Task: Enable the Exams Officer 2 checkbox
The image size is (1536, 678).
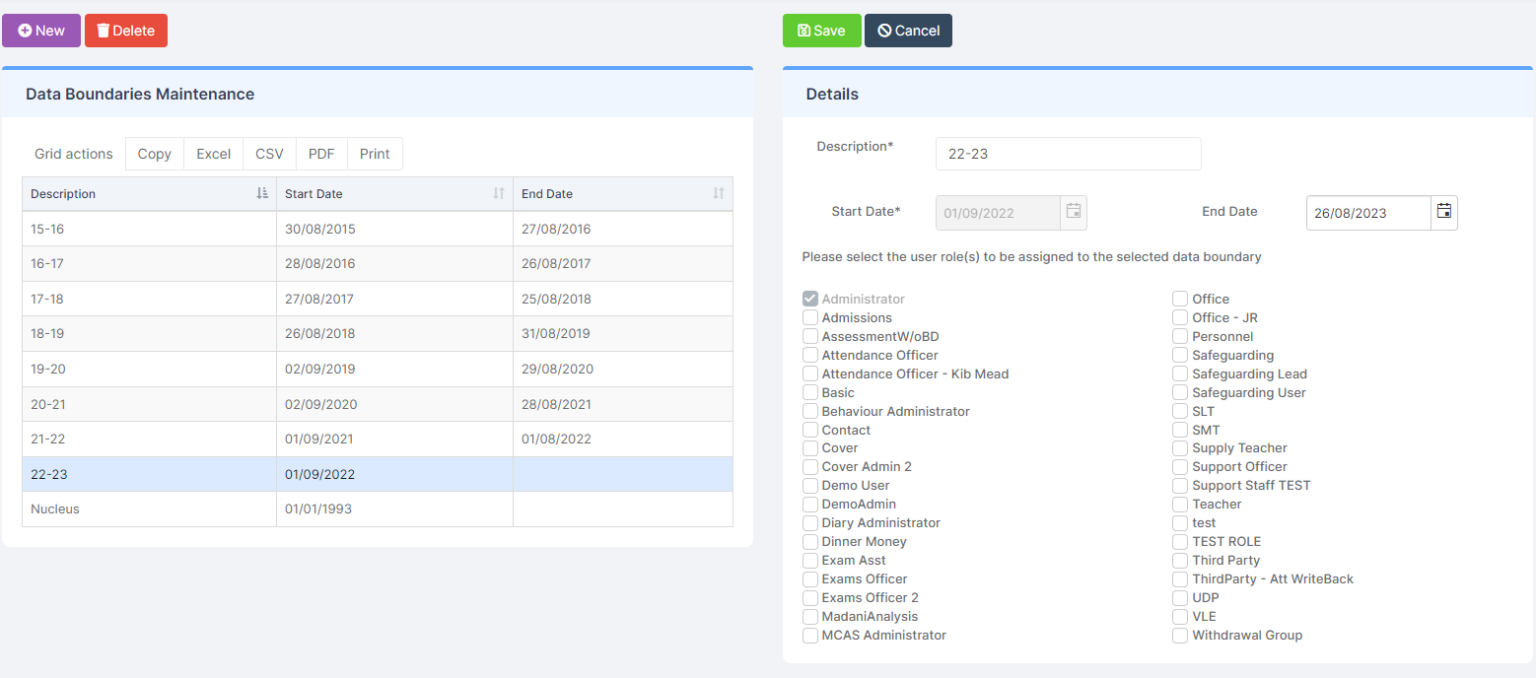Action: point(810,597)
